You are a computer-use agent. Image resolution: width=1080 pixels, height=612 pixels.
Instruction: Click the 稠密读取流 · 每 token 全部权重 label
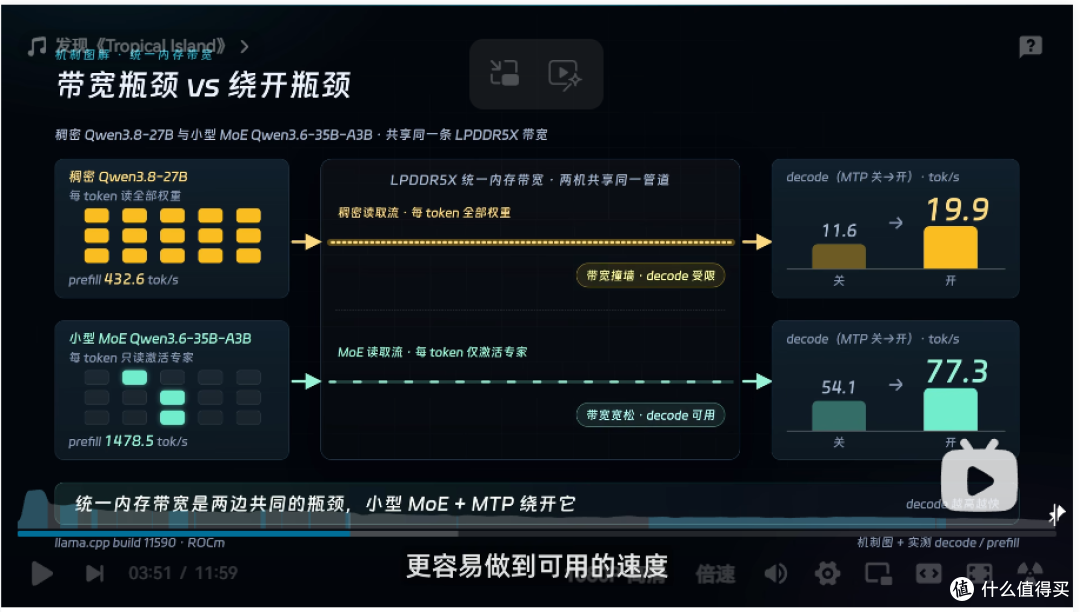(424, 213)
